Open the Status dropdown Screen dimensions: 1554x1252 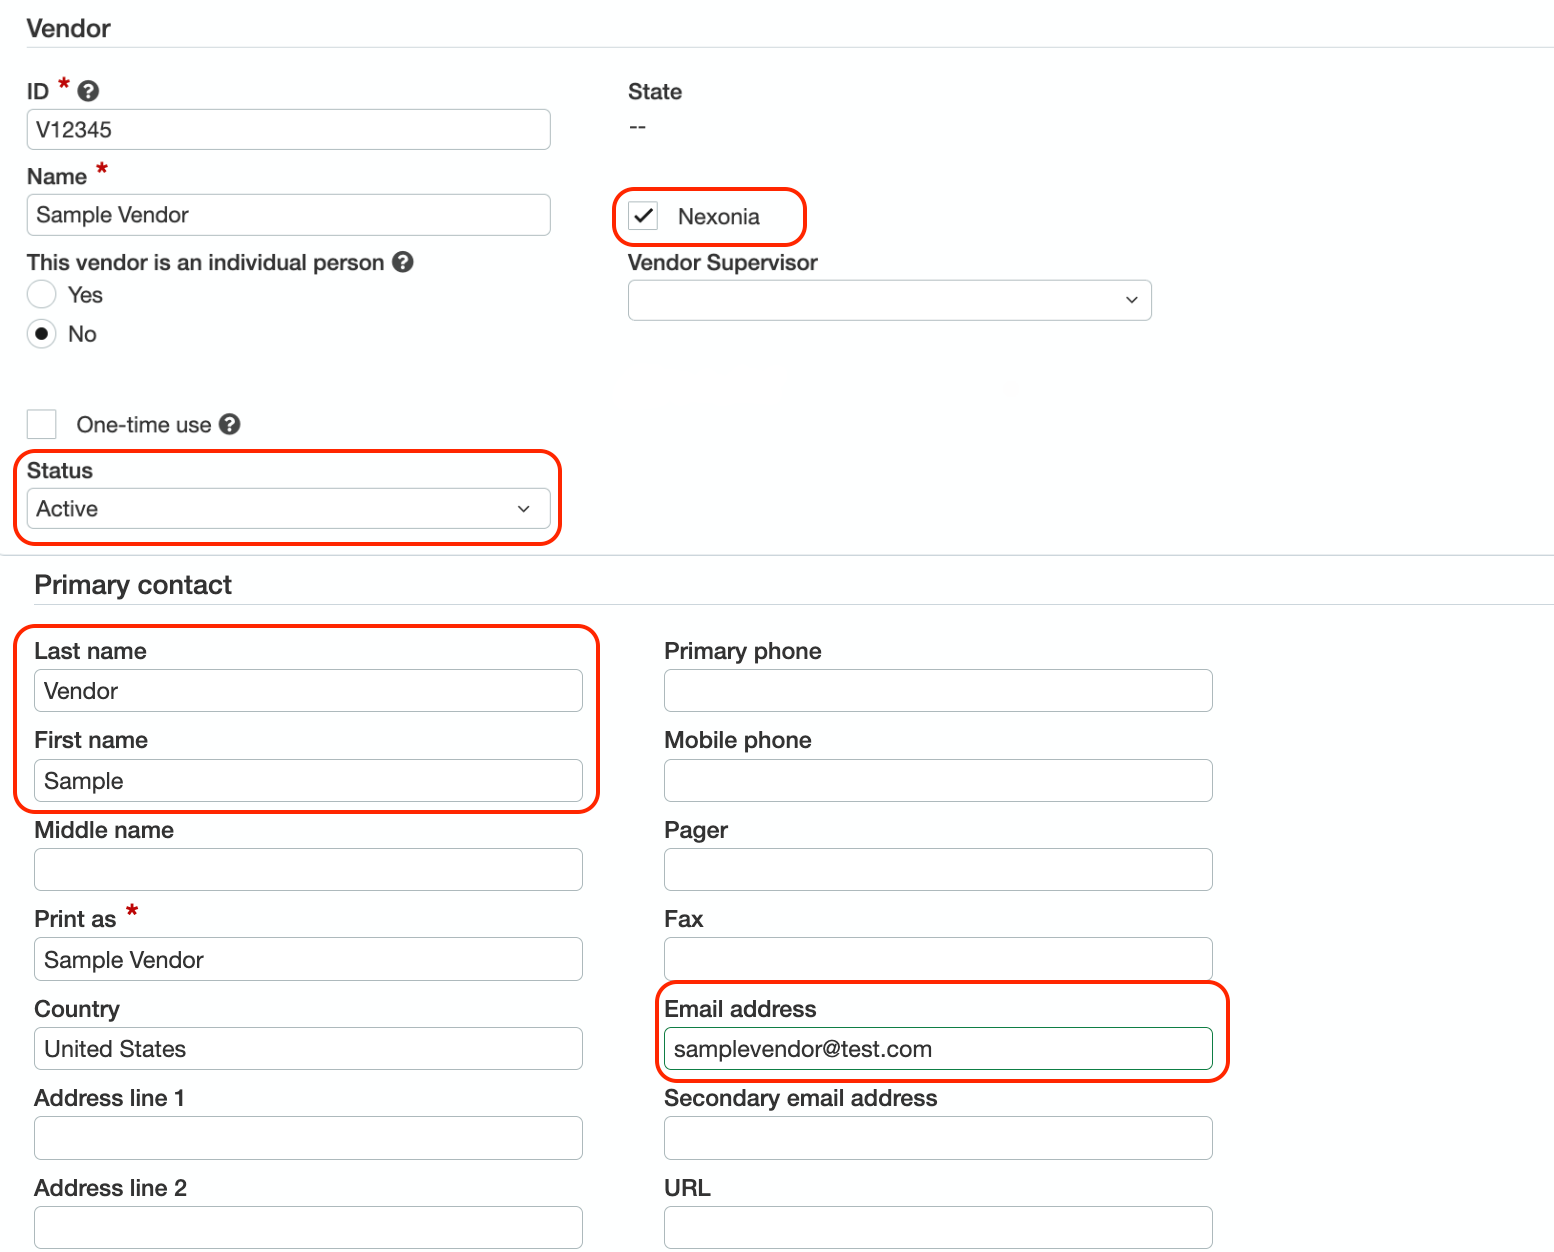click(x=288, y=509)
